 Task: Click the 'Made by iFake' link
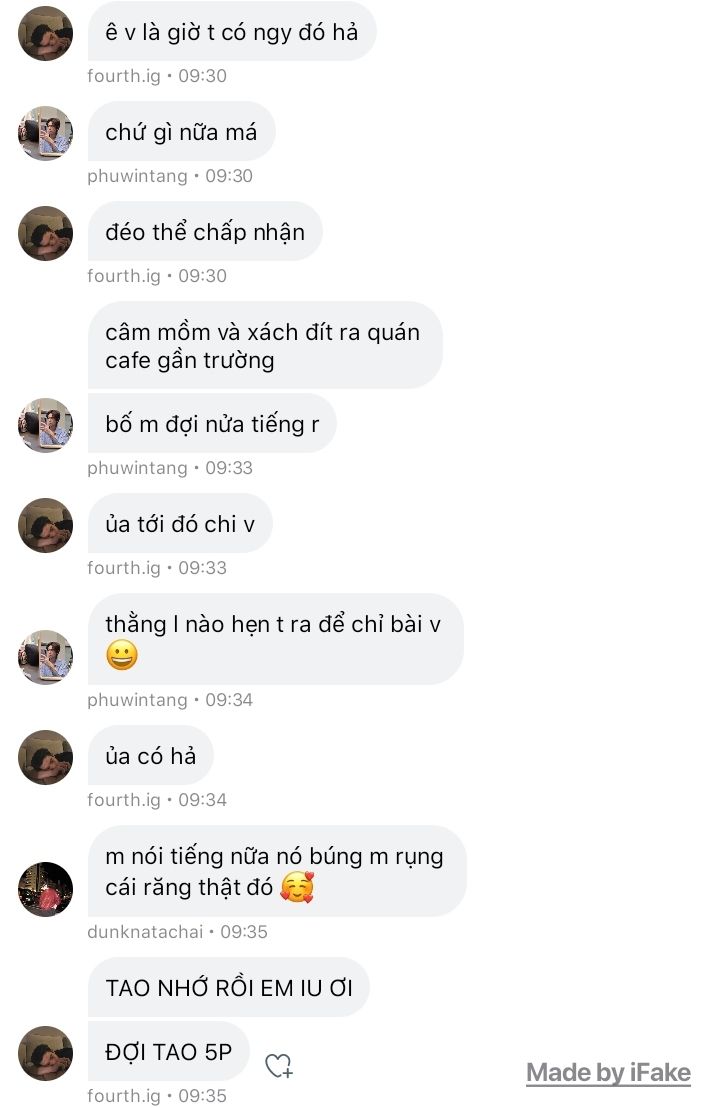[608, 1073]
